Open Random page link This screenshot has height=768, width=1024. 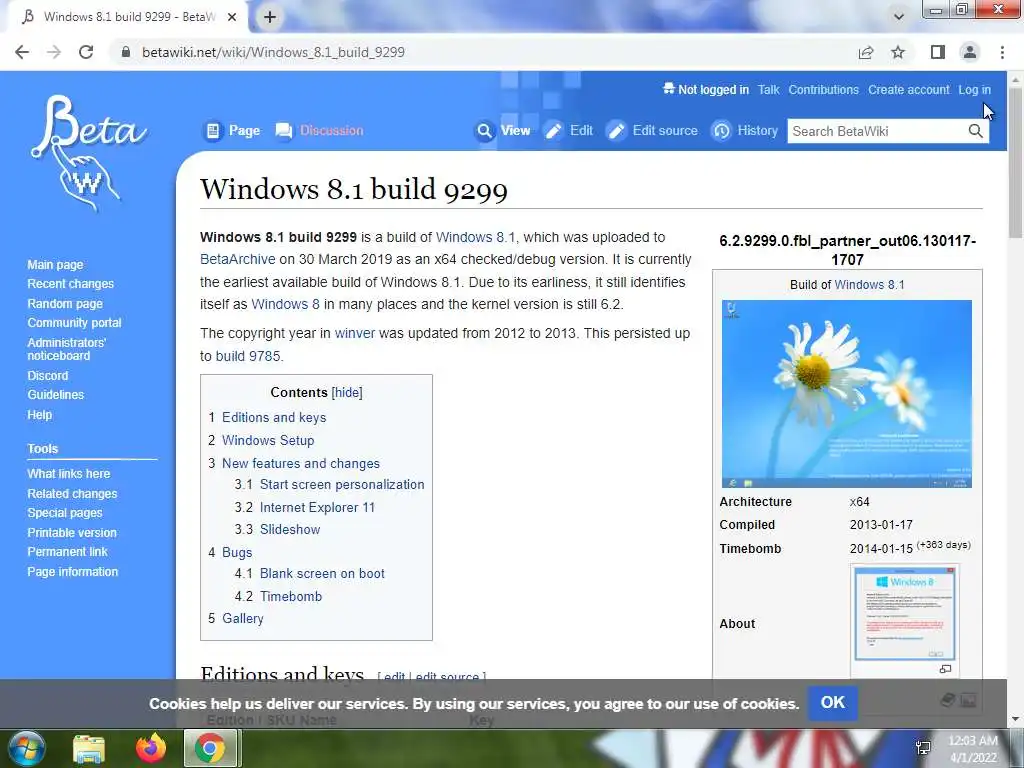pos(65,304)
